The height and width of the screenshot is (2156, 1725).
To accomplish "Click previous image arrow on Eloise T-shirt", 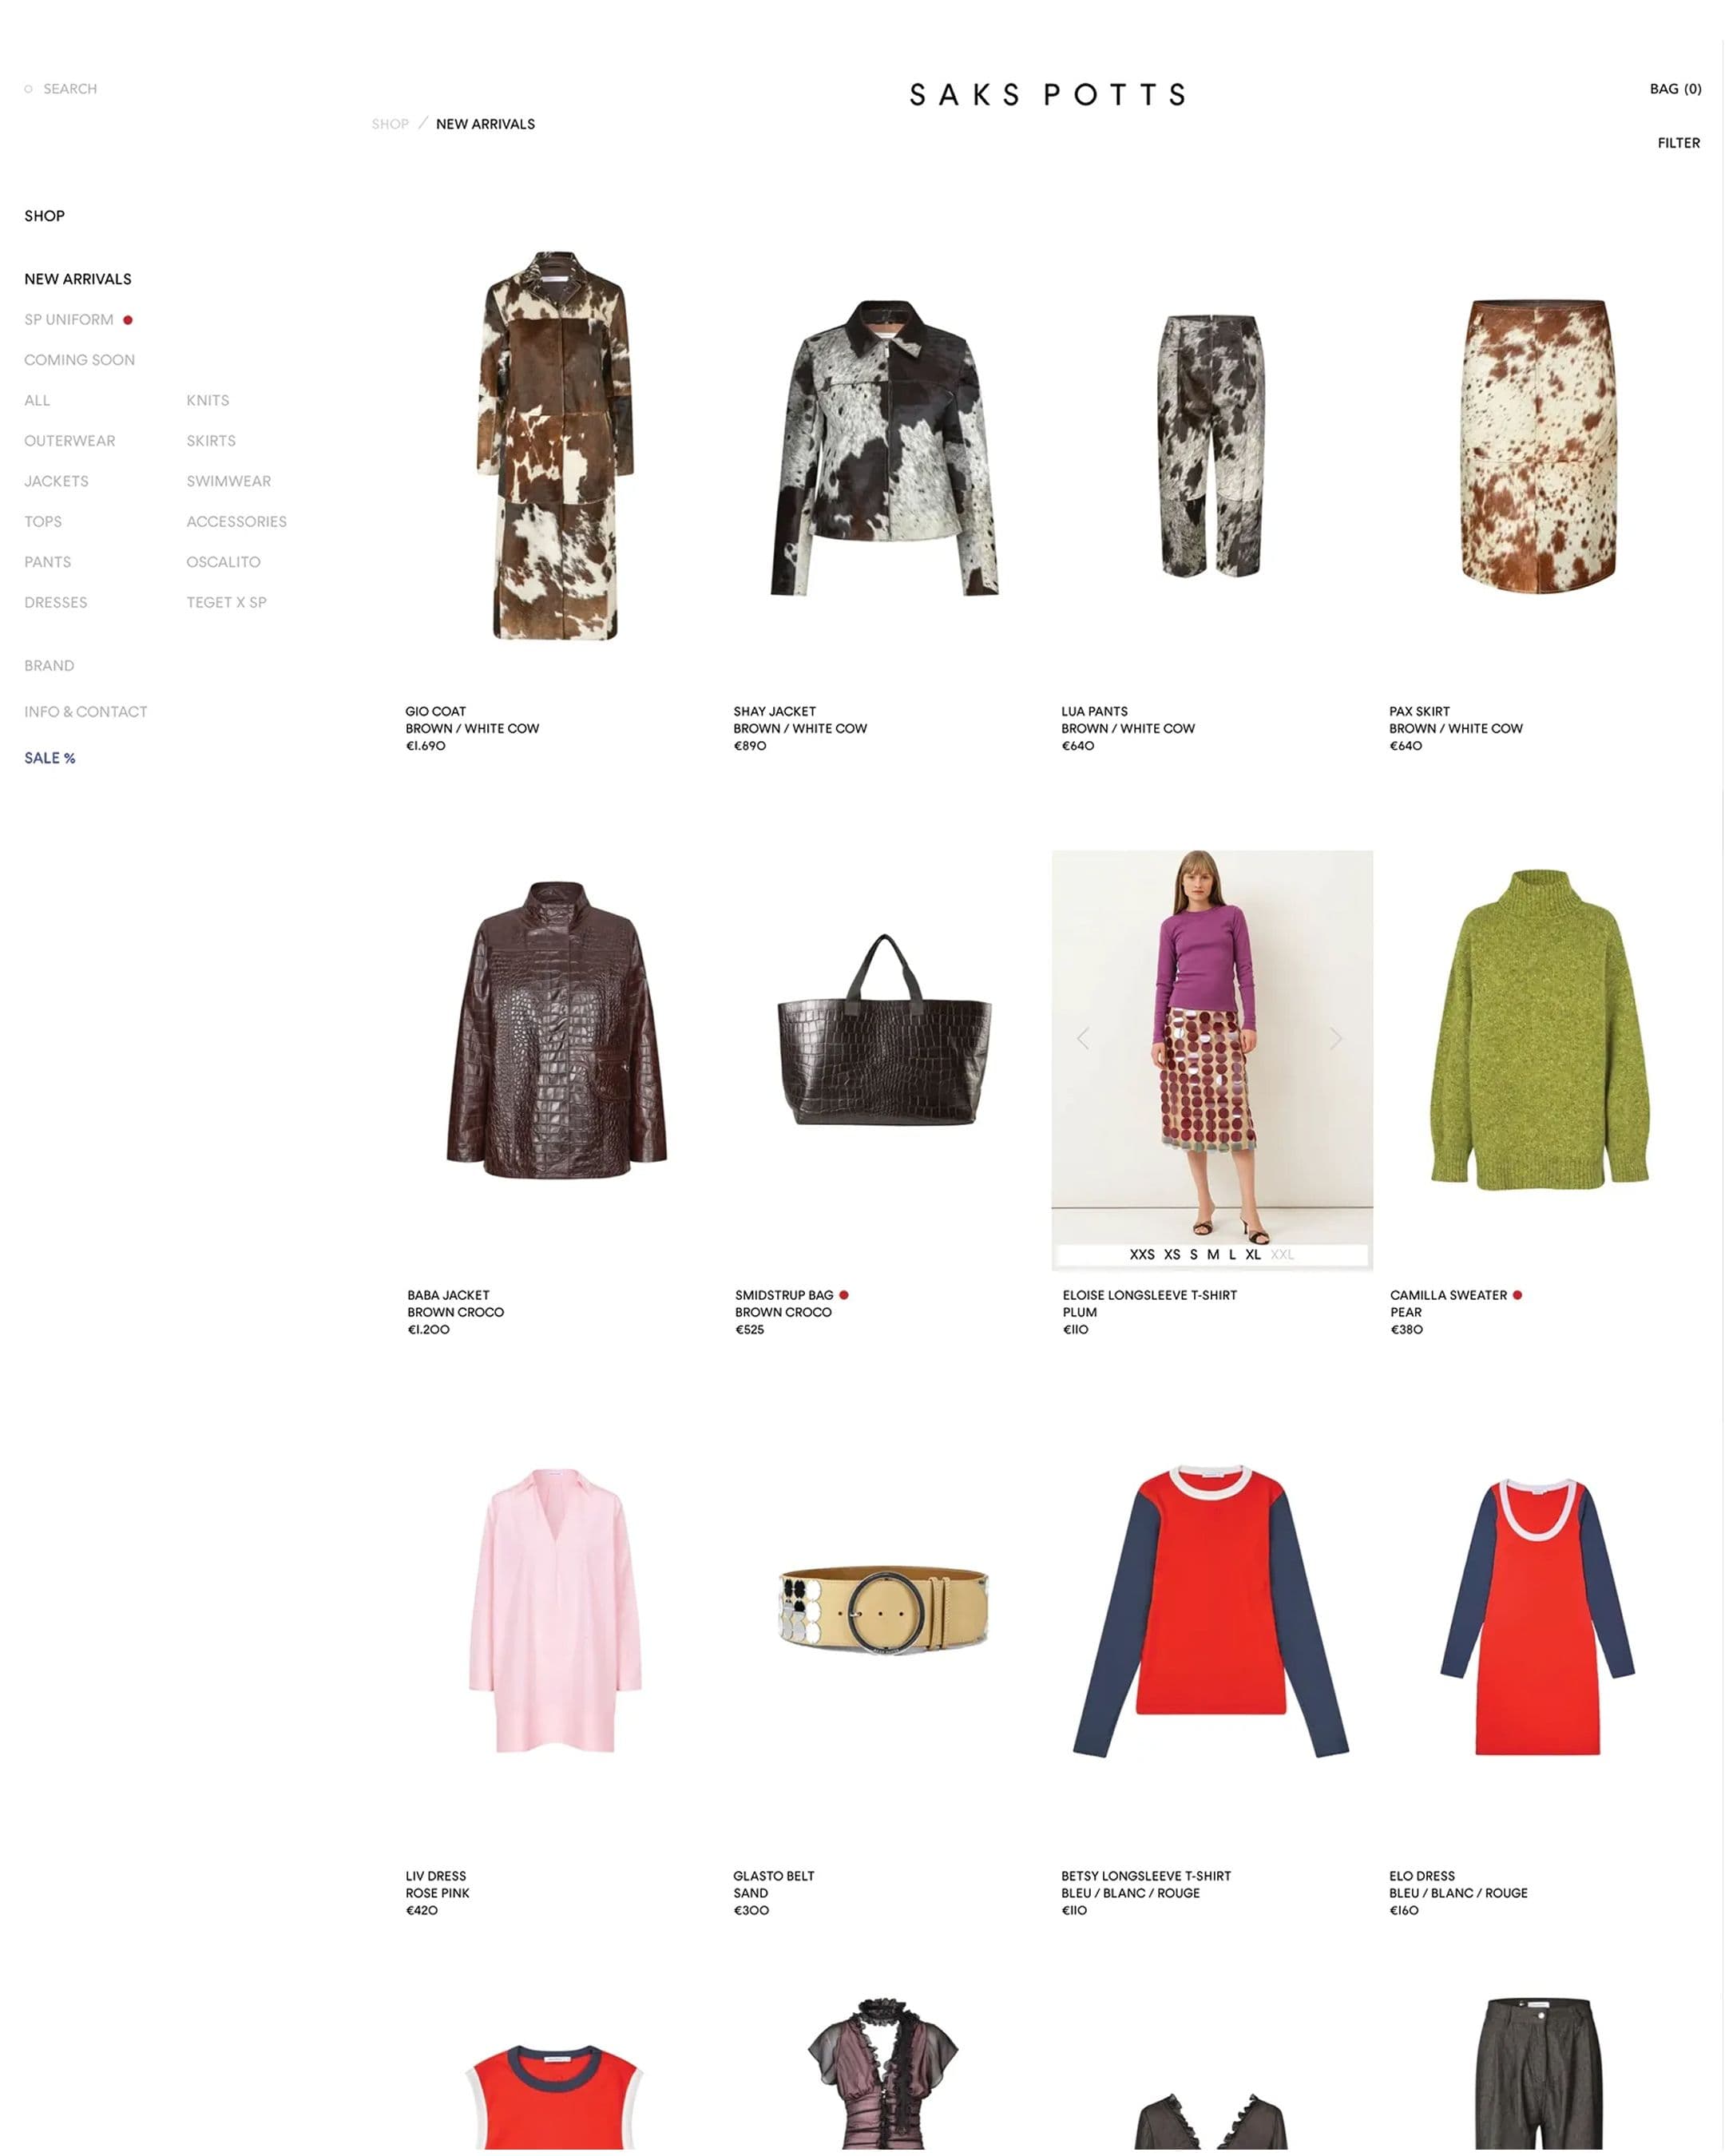I will tap(1083, 1039).
